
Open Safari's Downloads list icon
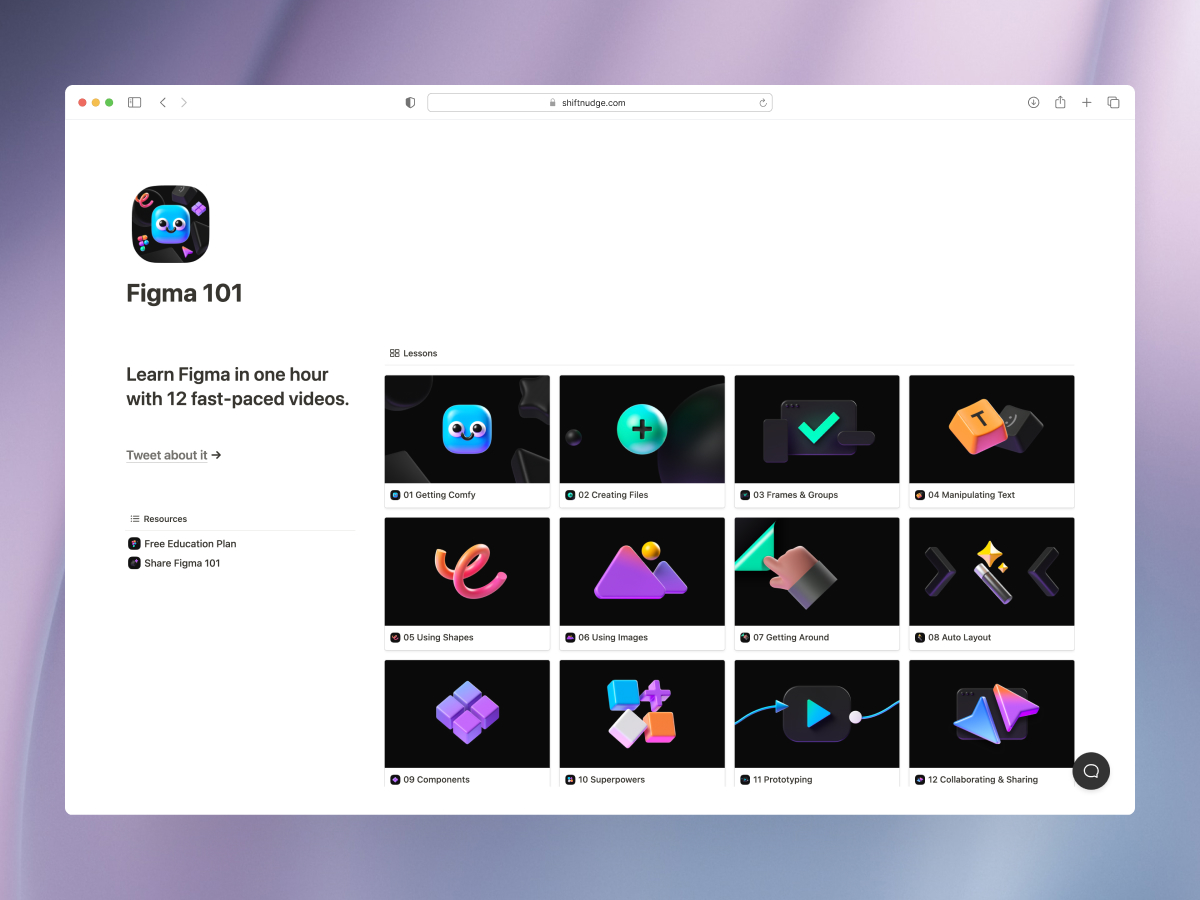[1033, 102]
